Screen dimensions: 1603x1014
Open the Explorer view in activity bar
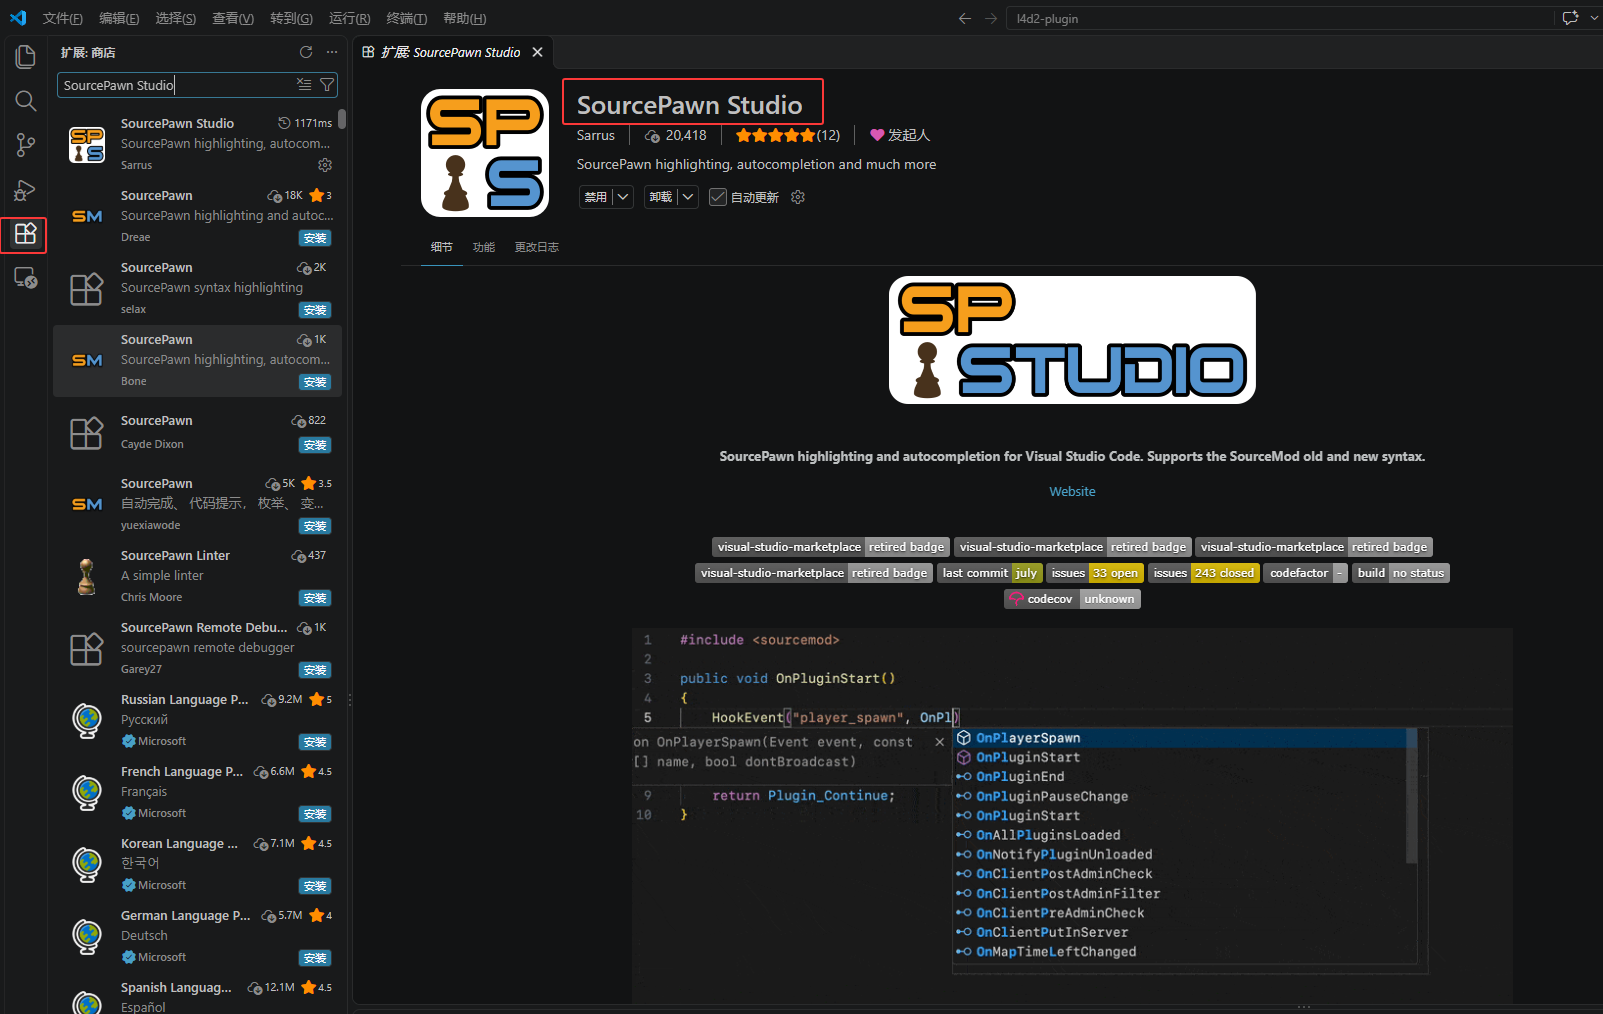(x=25, y=57)
